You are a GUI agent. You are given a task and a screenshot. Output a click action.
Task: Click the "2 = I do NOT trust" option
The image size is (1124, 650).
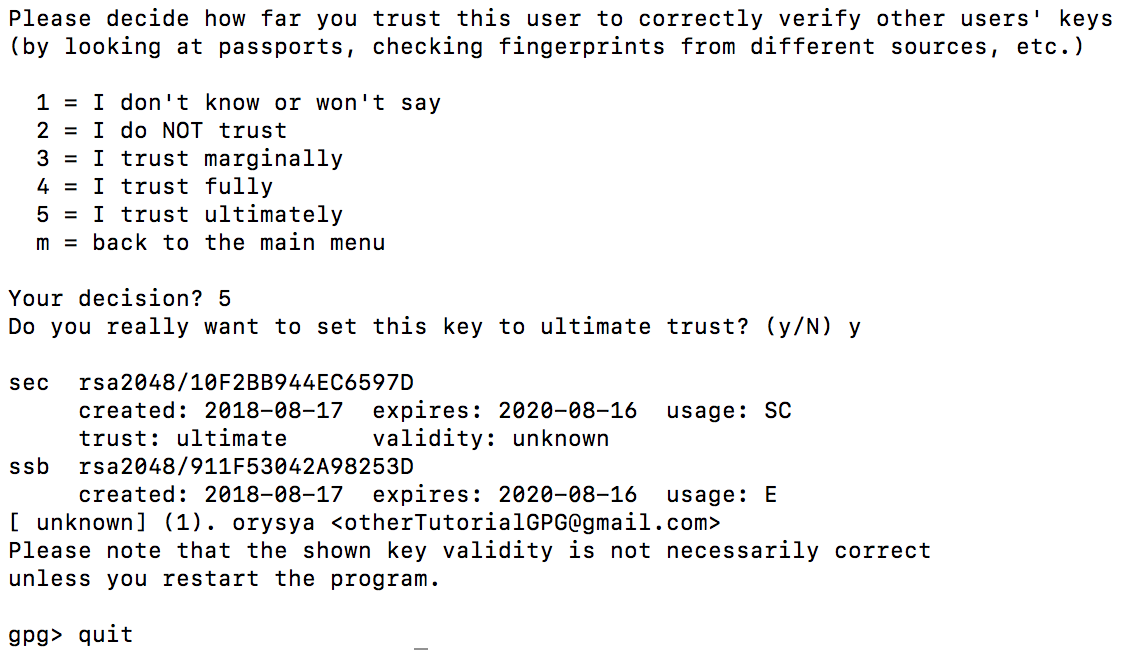coord(161,131)
